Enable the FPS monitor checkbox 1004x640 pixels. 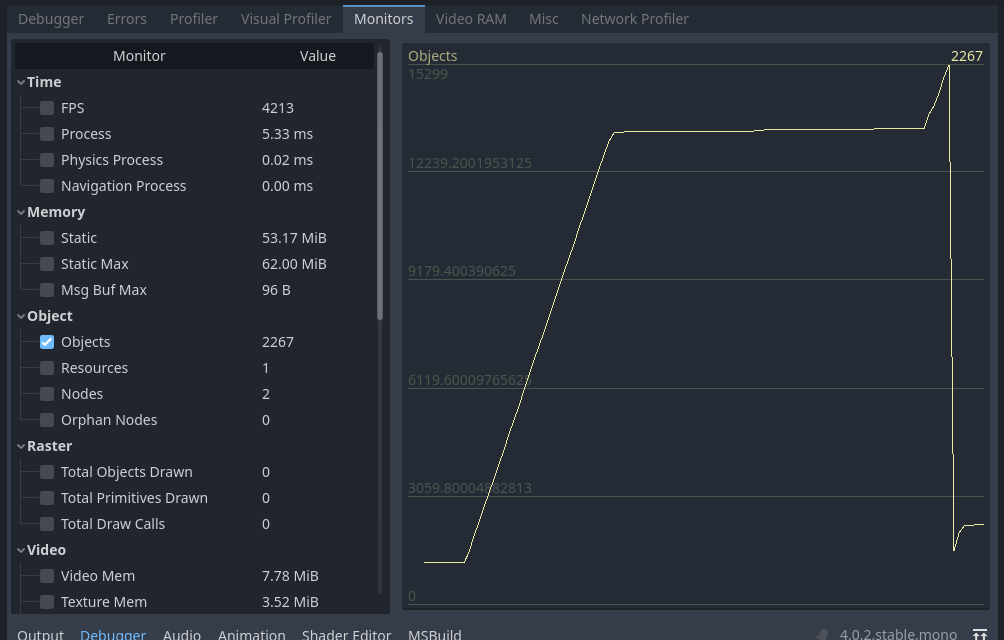[x=46, y=107]
